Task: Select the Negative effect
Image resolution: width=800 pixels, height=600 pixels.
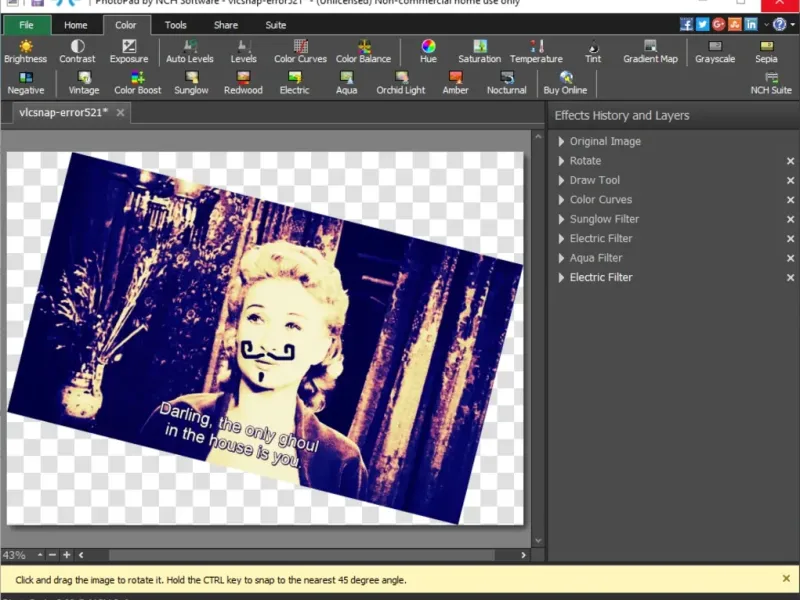Action: (26, 84)
